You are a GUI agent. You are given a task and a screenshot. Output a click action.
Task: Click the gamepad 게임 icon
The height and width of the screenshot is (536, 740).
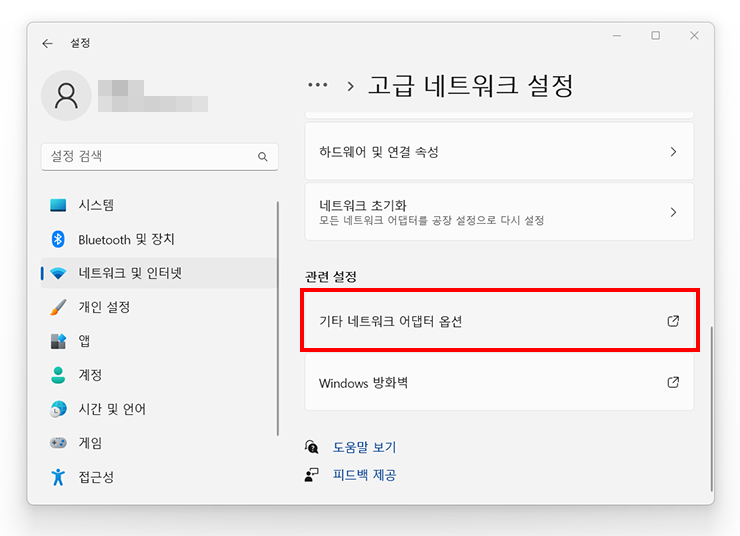pos(58,443)
